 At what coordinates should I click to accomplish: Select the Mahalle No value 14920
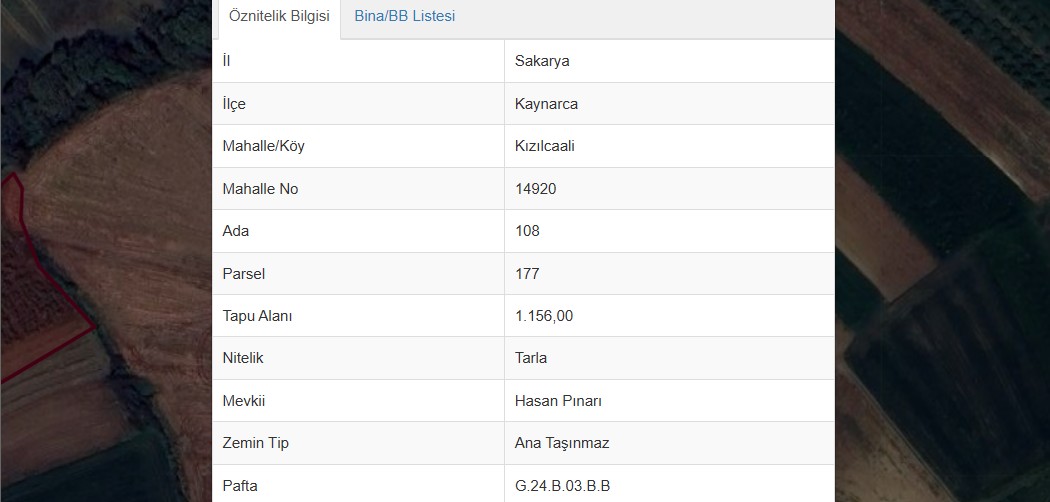tap(536, 189)
